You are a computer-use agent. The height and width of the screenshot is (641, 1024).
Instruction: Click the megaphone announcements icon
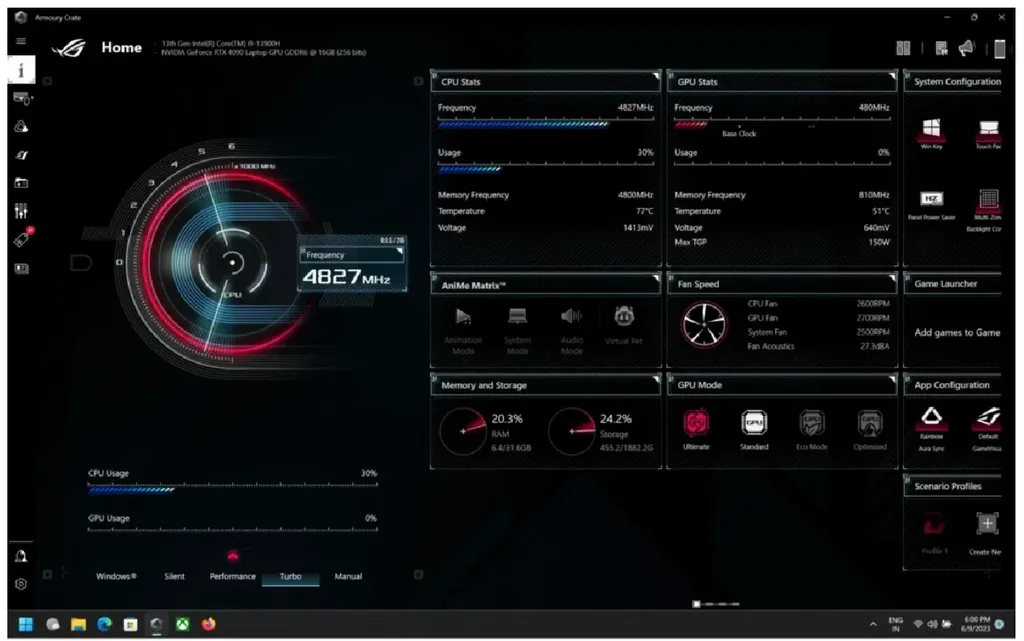pos(967,48)
